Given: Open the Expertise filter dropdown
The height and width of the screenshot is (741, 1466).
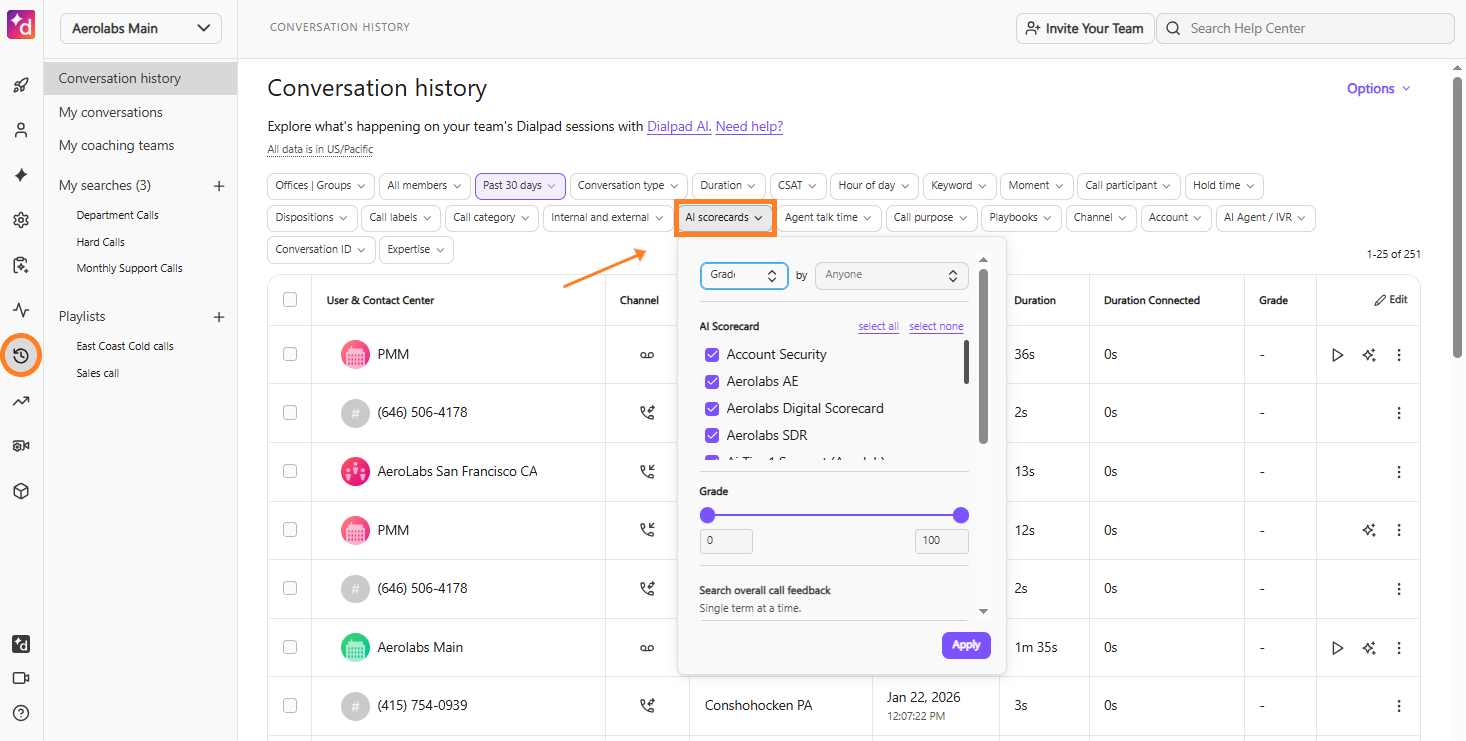Looking at the screenshot, I should pos(416,250).
